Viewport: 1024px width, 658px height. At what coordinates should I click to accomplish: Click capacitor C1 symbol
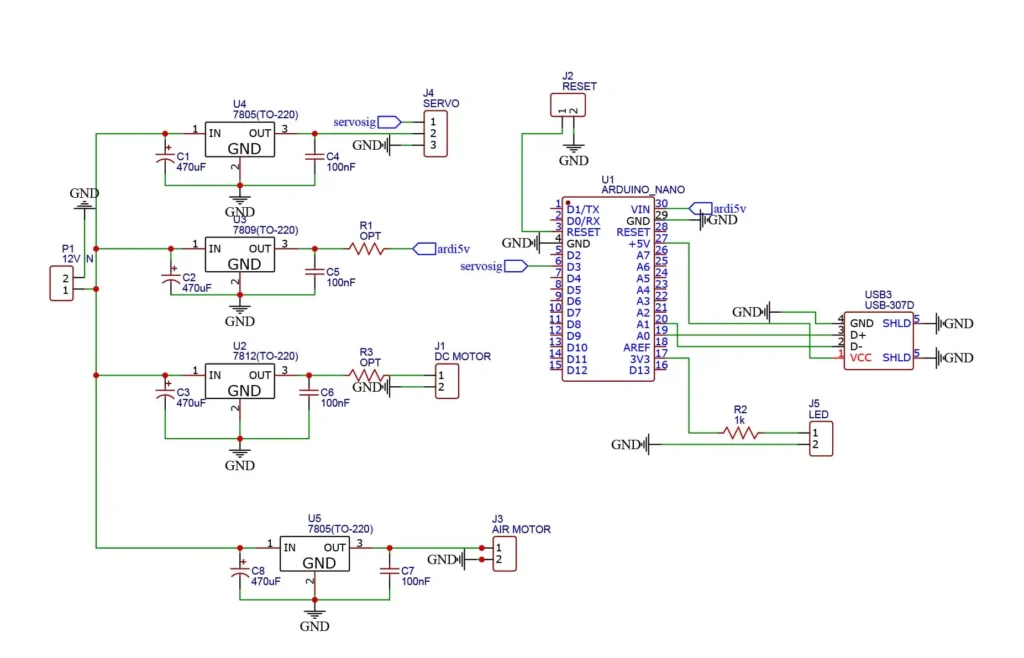(165, 157)
